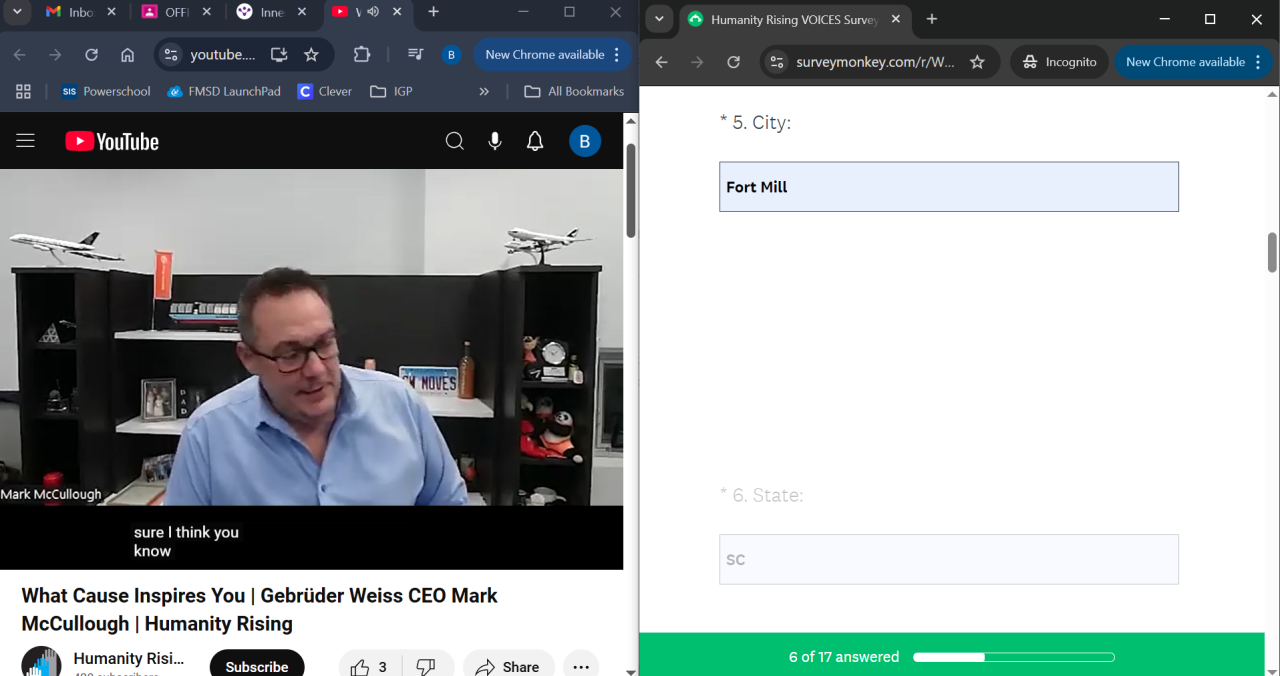Go back in left Chrome window

click(x=20, y=55)
